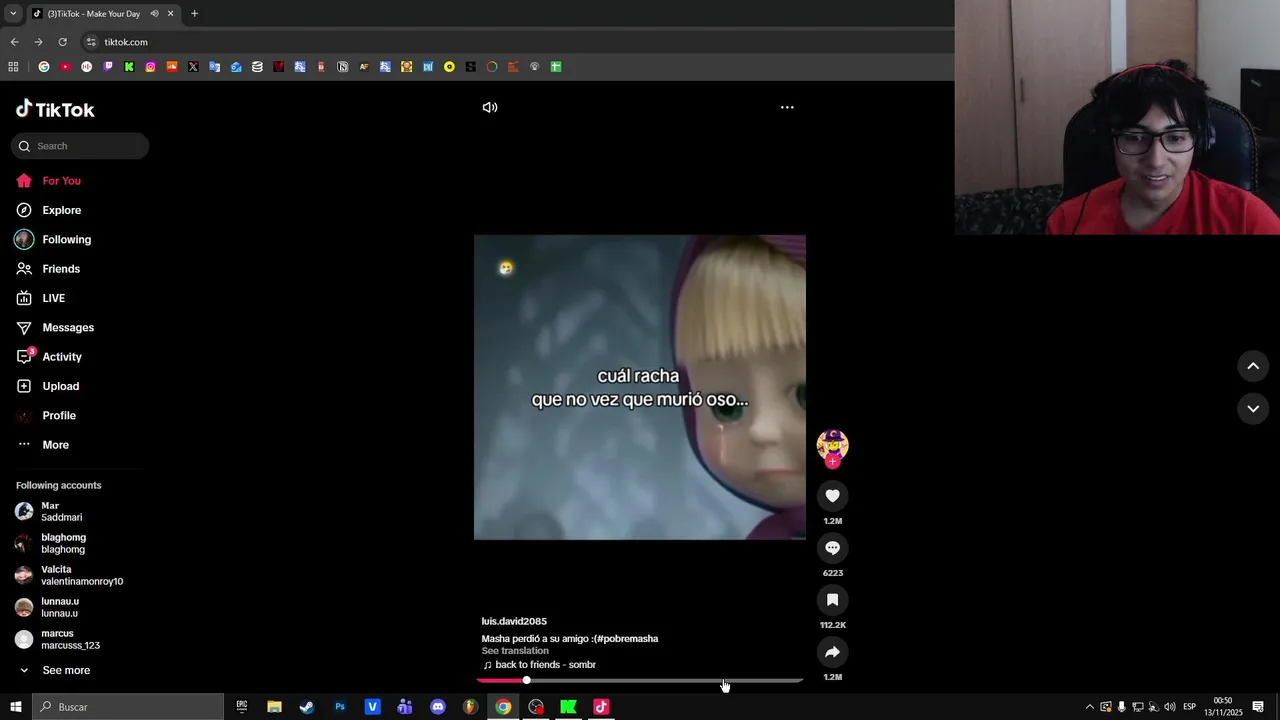Viewport: 1280px width, 720px height.
Task: Click See translation under caption
Action: click(515, 651)
